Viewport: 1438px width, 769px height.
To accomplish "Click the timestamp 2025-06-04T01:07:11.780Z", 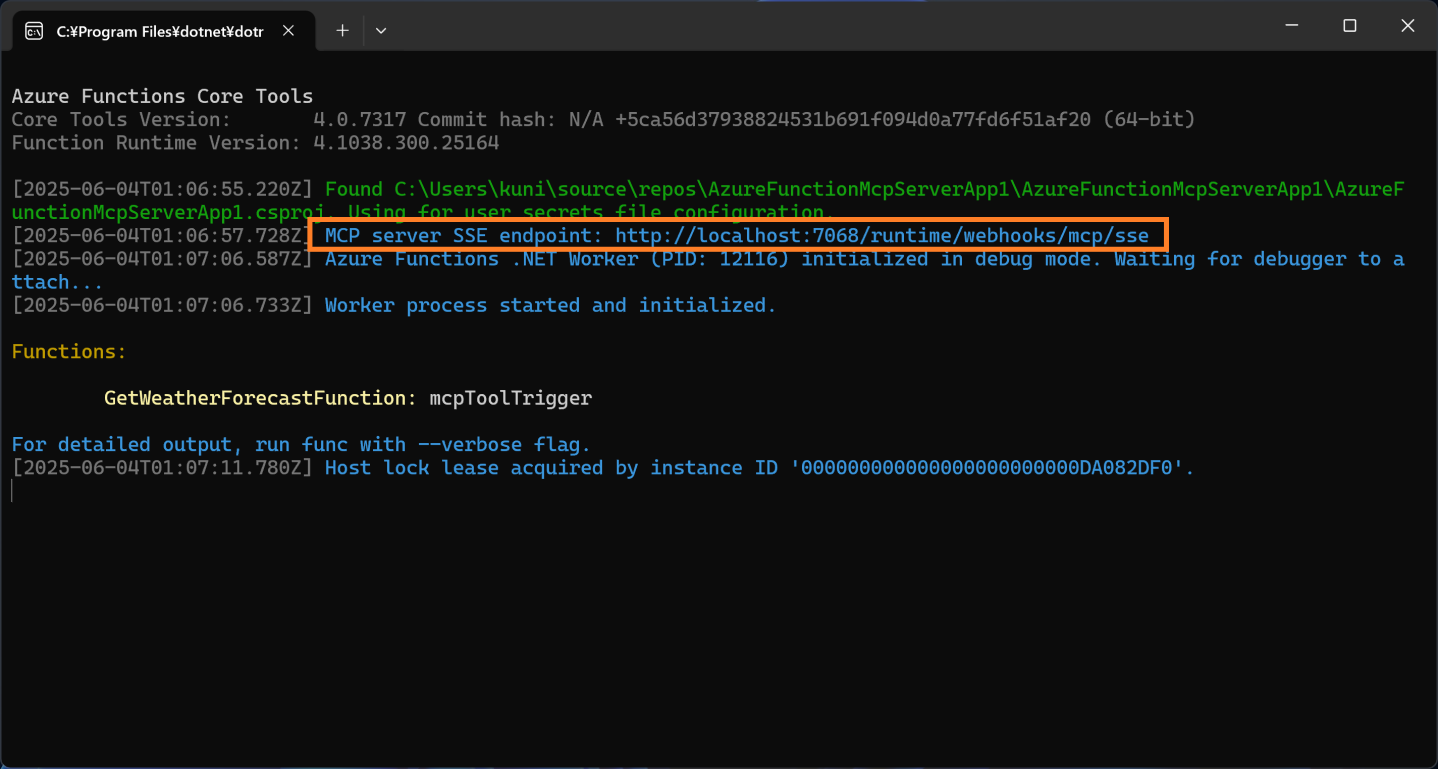I will [x=162, y=468].
